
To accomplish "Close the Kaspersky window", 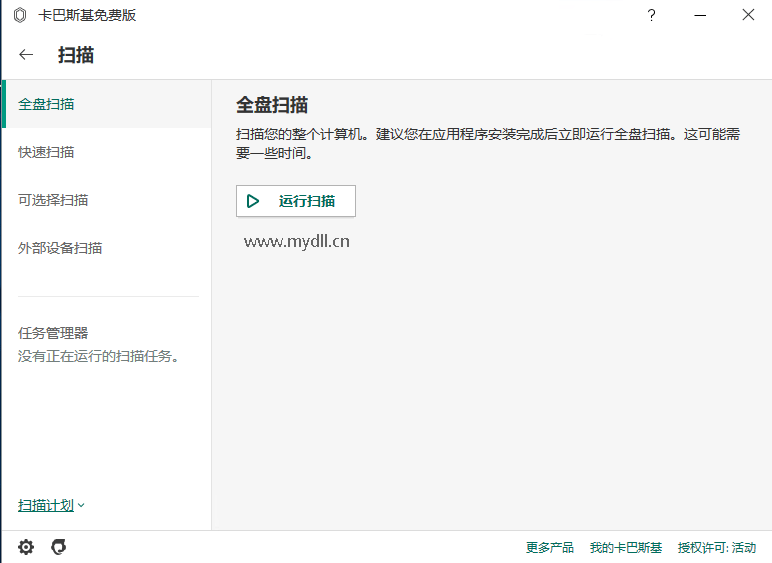I will tap(748, 15).
